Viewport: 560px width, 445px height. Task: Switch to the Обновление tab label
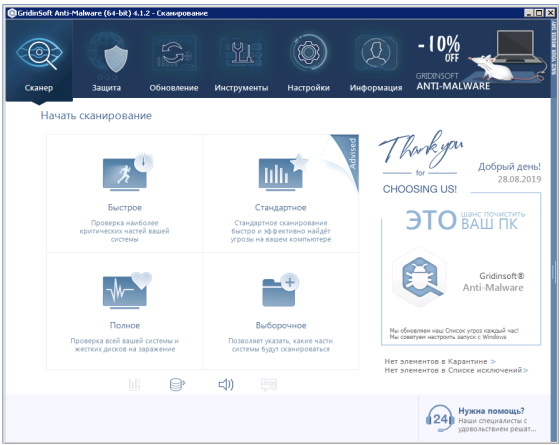click(x=174, y=88)
